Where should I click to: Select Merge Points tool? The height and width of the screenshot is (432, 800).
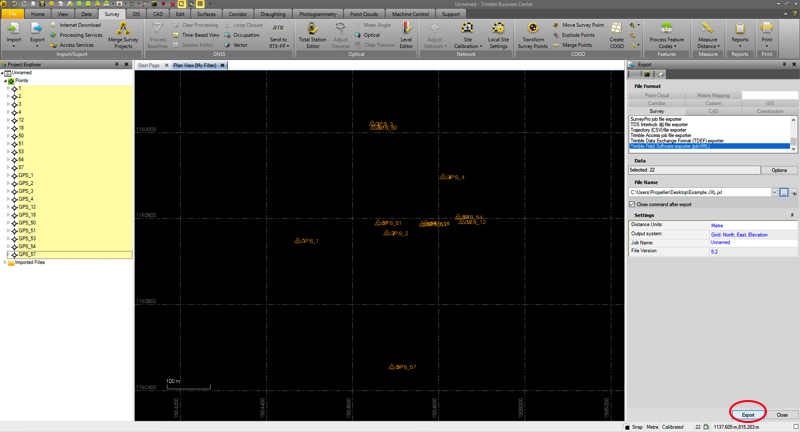pos(572,45)
